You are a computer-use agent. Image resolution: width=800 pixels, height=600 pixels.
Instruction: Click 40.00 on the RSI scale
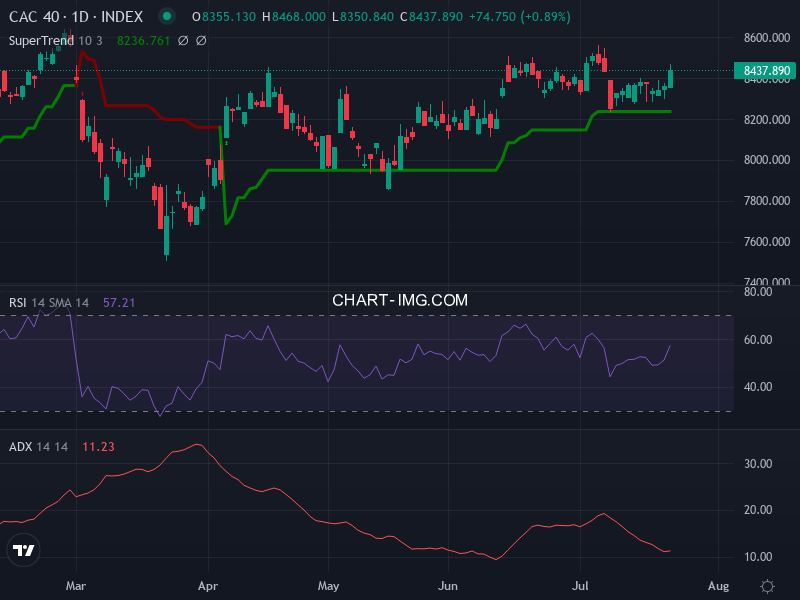pyautogui.click(x=758, y=387)
